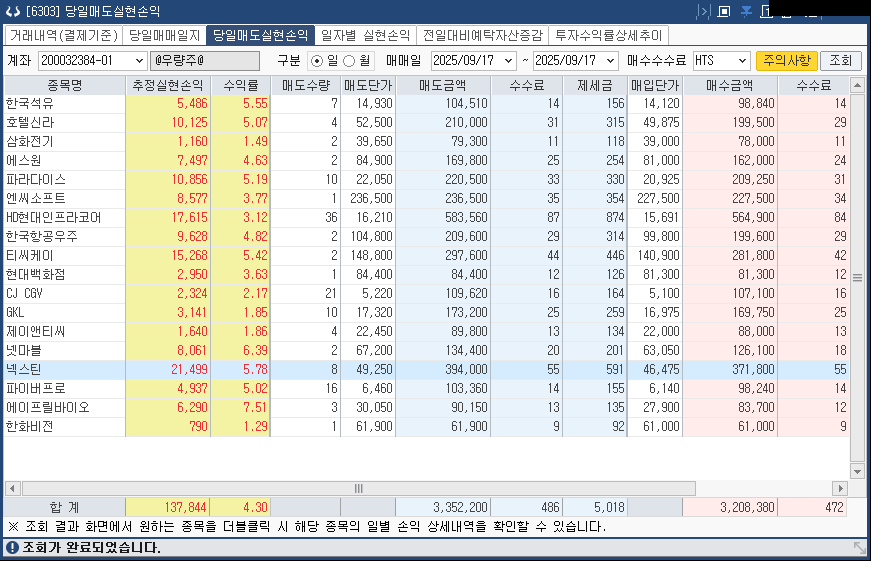Viewport: 871px width, 561px height.
Task: Open the 매수수수료 HTS dropdown
Action: tap(742, 61)
